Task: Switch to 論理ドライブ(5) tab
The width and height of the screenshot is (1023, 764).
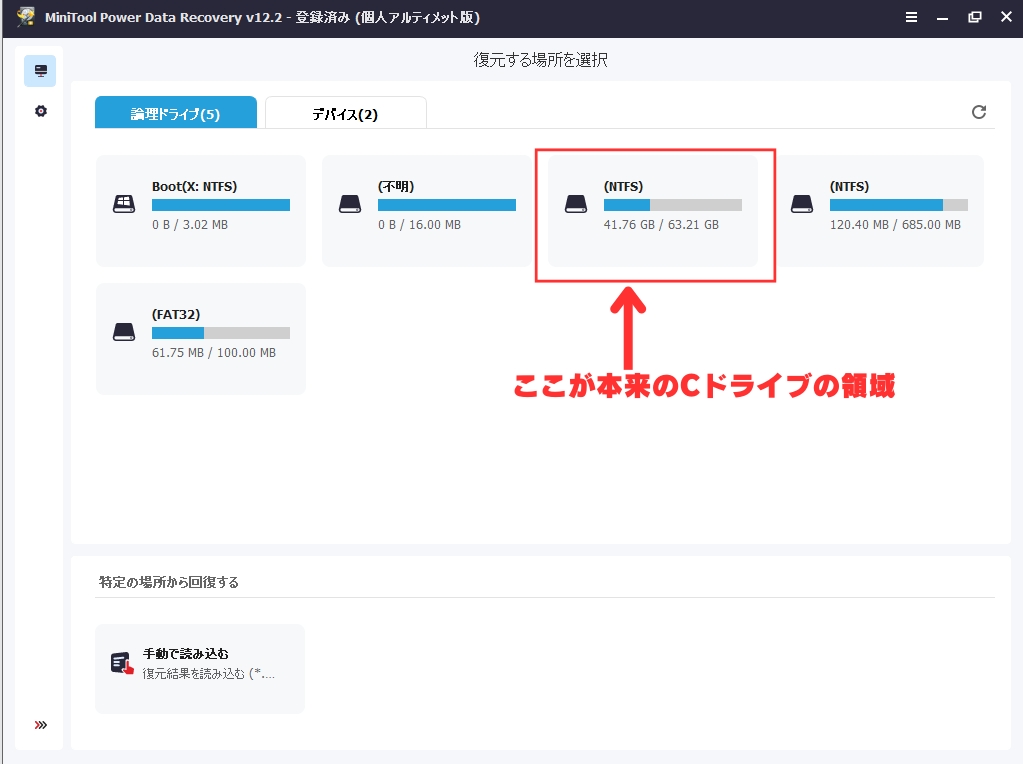Action: [176, 113]
